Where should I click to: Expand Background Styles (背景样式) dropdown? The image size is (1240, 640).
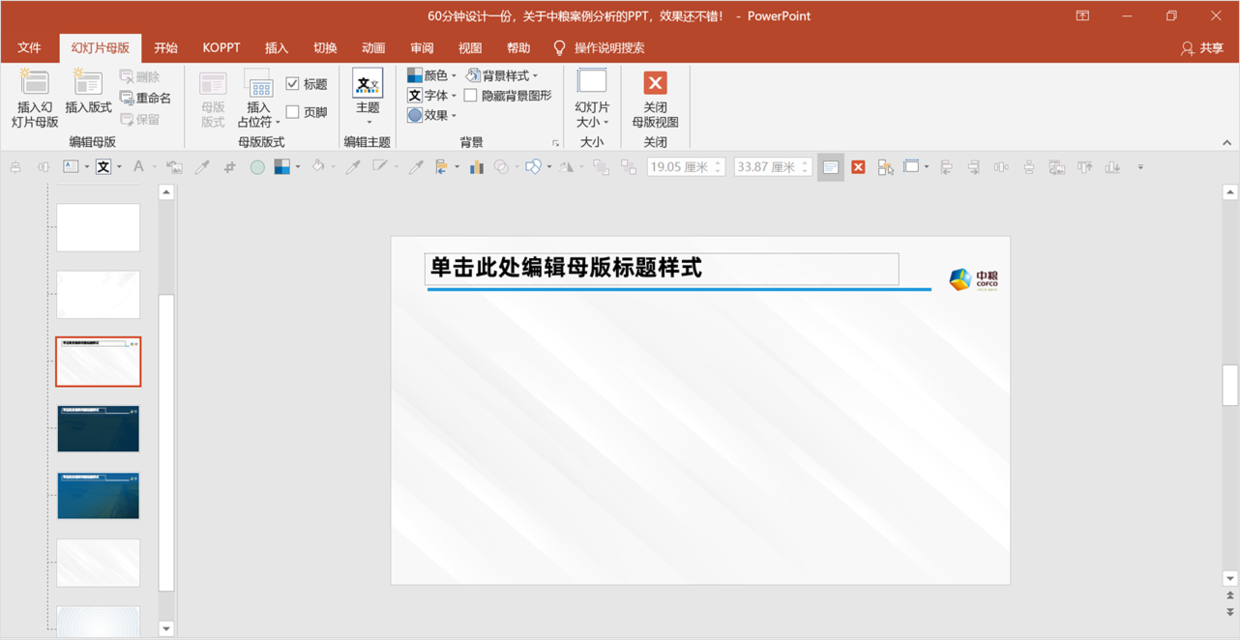point(502,76)
